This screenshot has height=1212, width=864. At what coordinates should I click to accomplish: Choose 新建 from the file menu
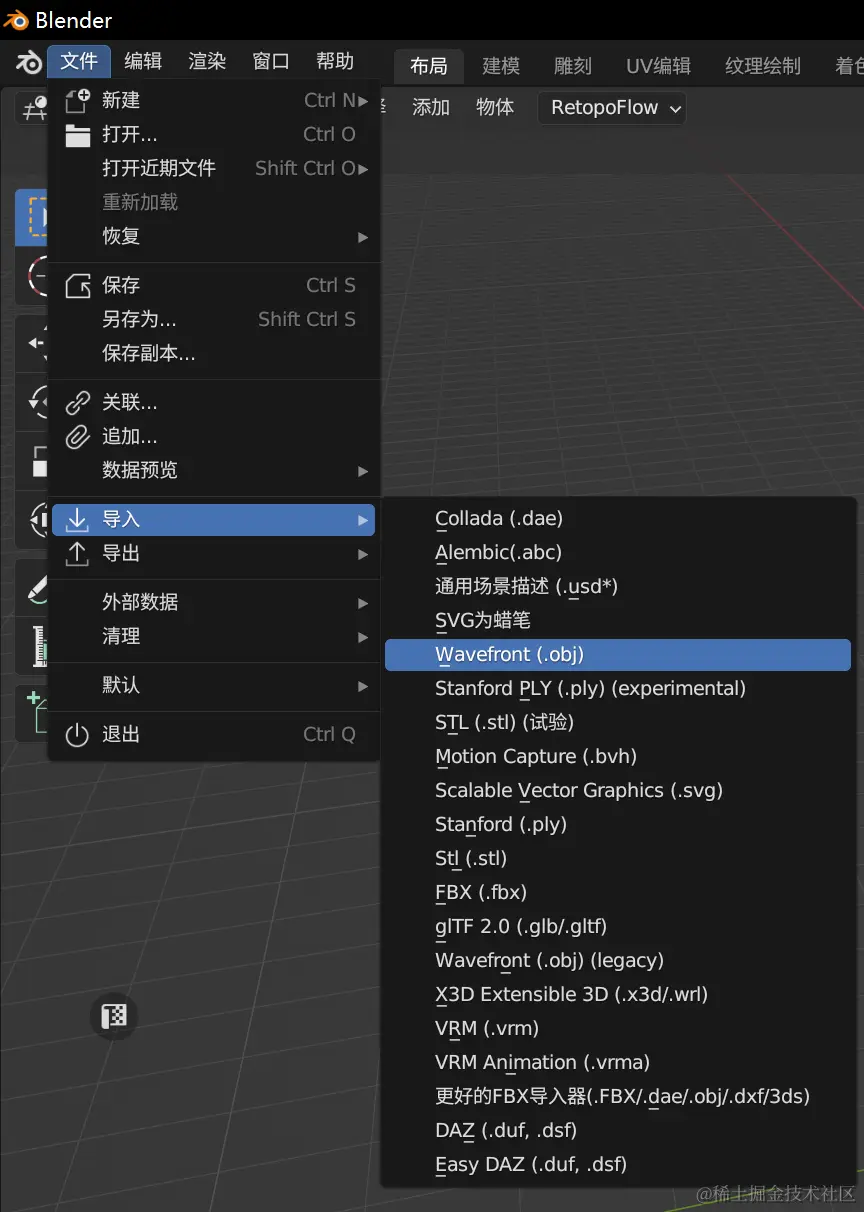pyautogui.click(x=214, y=100)
